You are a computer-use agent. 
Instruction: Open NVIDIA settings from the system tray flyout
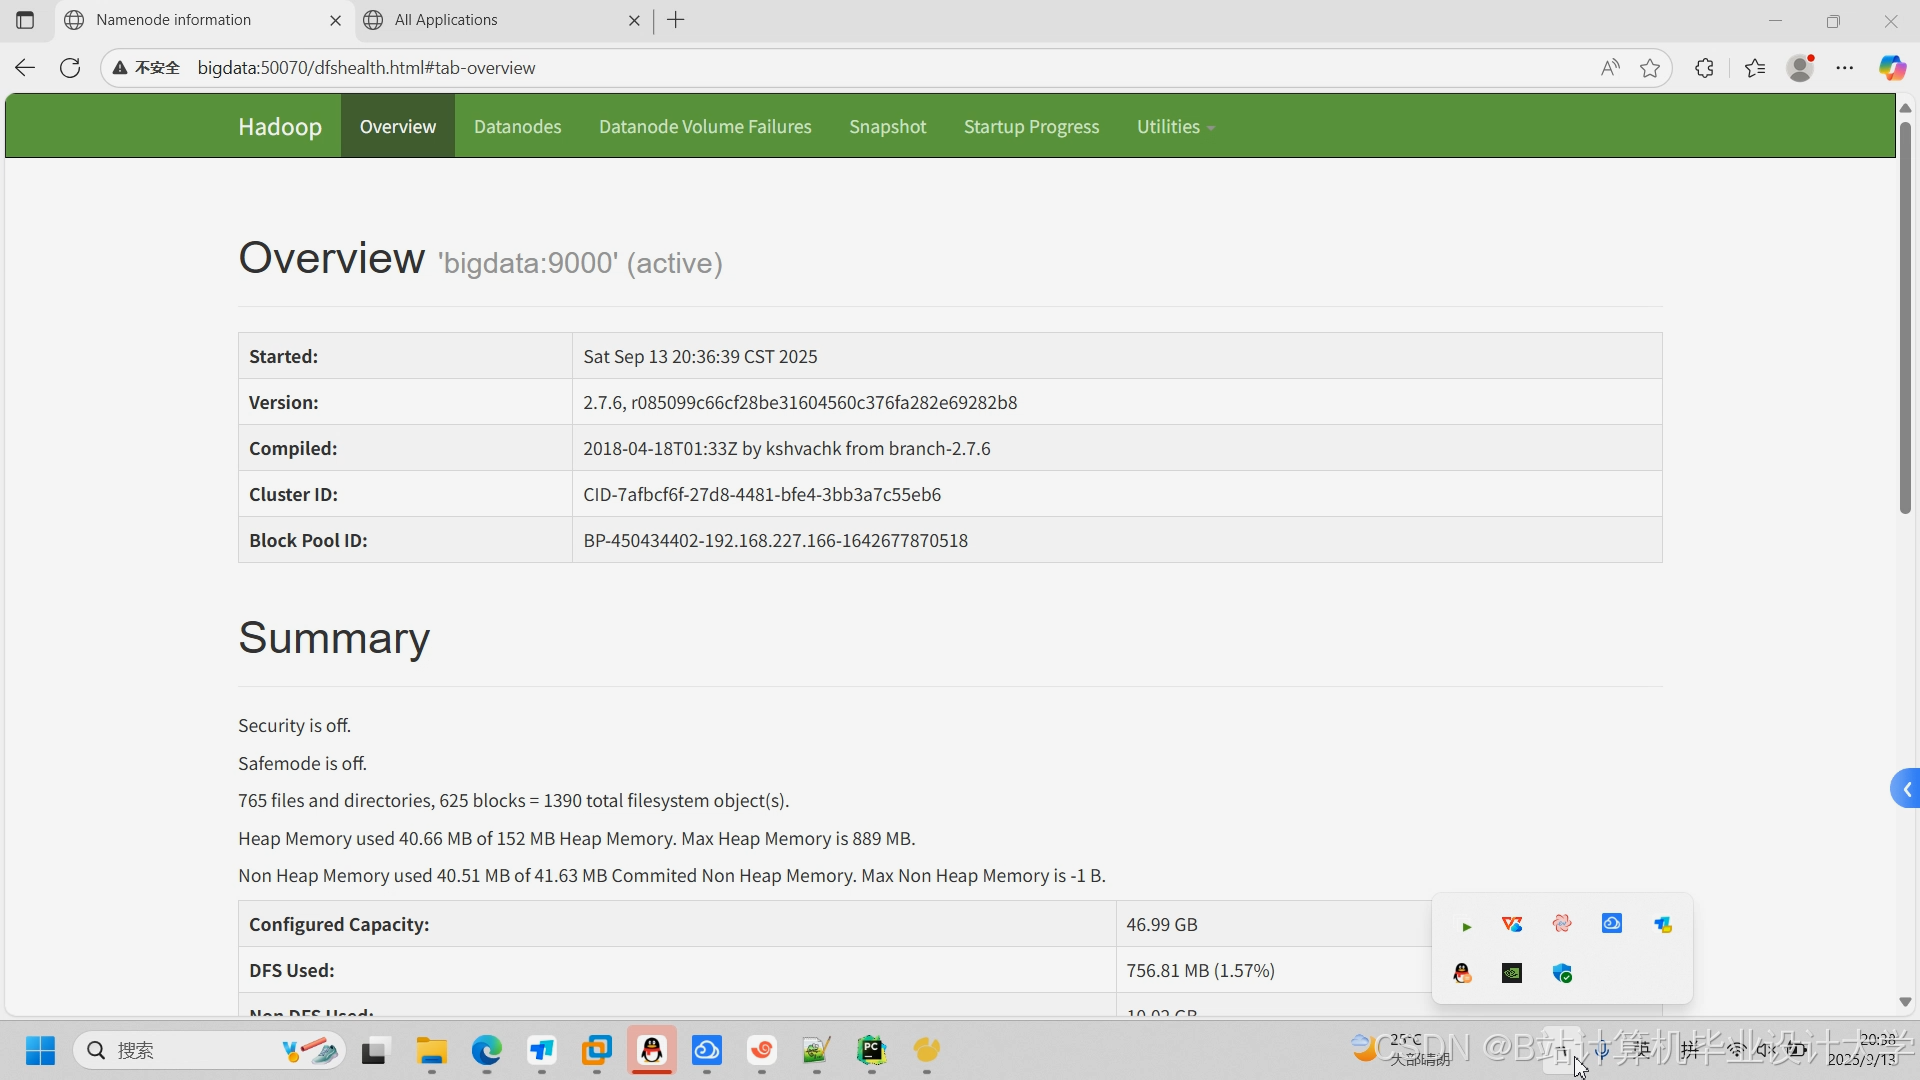click(x=1511, y=972)
